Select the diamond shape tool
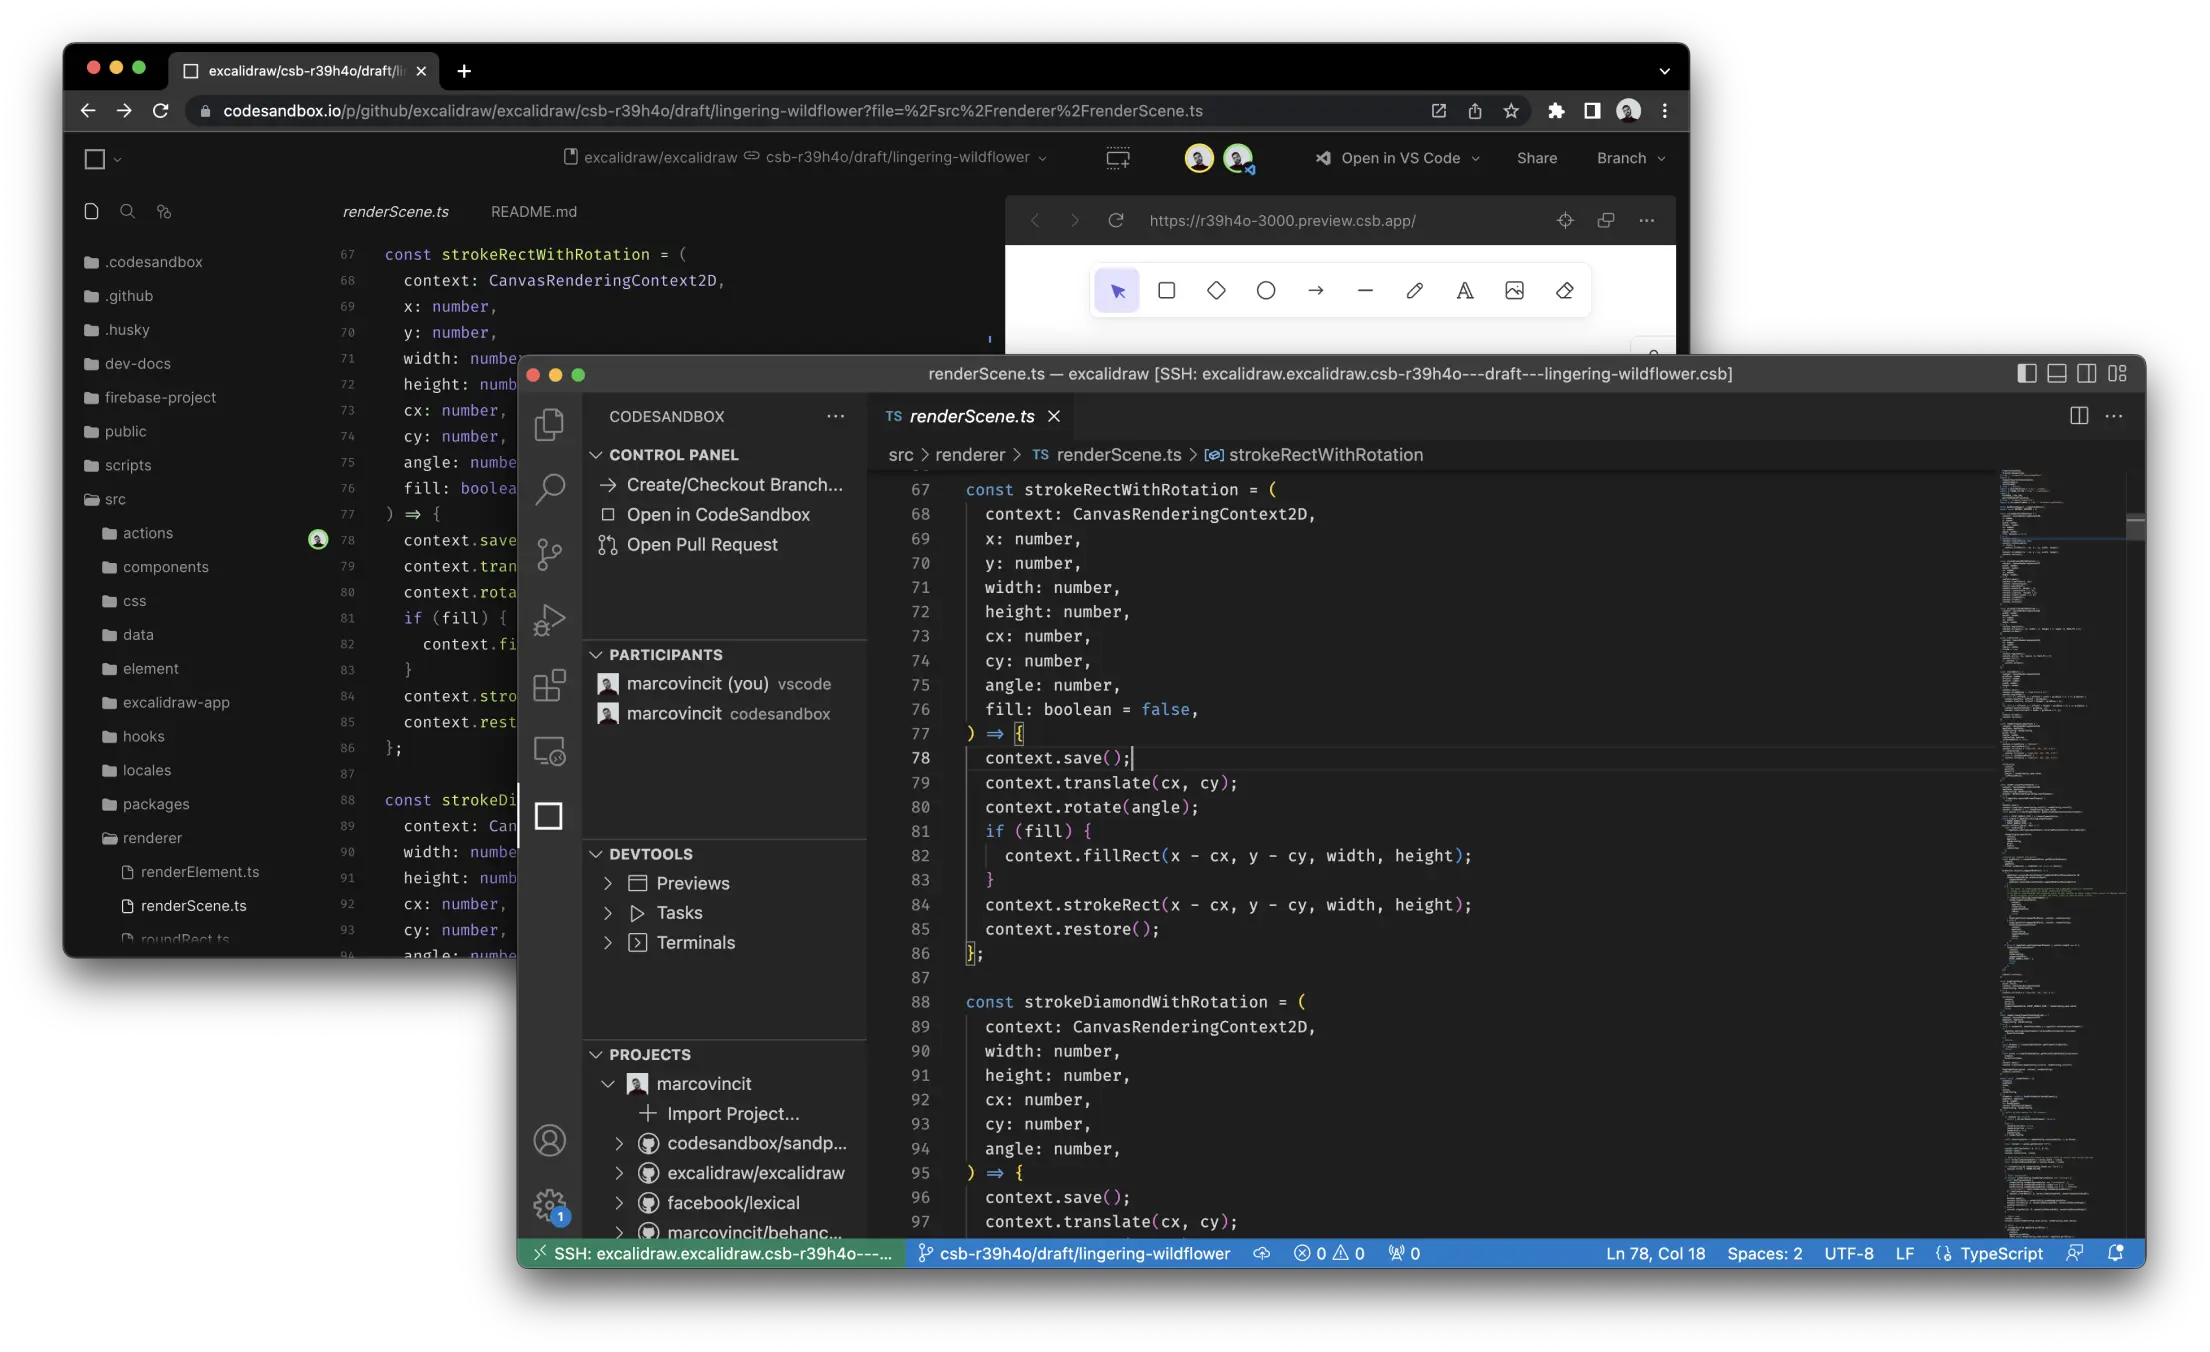Screen dimensions: 2210x1352 click(x=1216, y=291)
